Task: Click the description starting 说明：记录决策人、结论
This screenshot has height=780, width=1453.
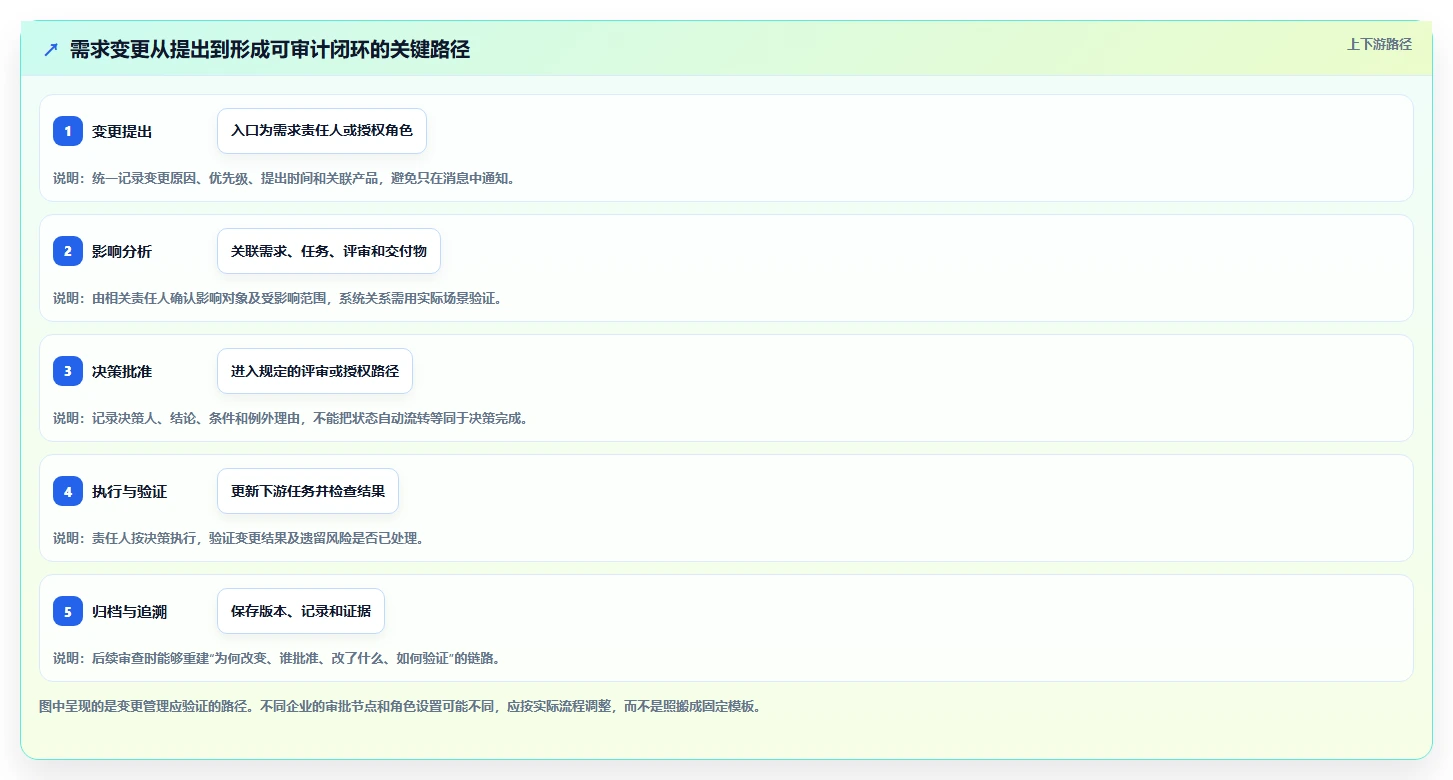Action: pos(290,418)
